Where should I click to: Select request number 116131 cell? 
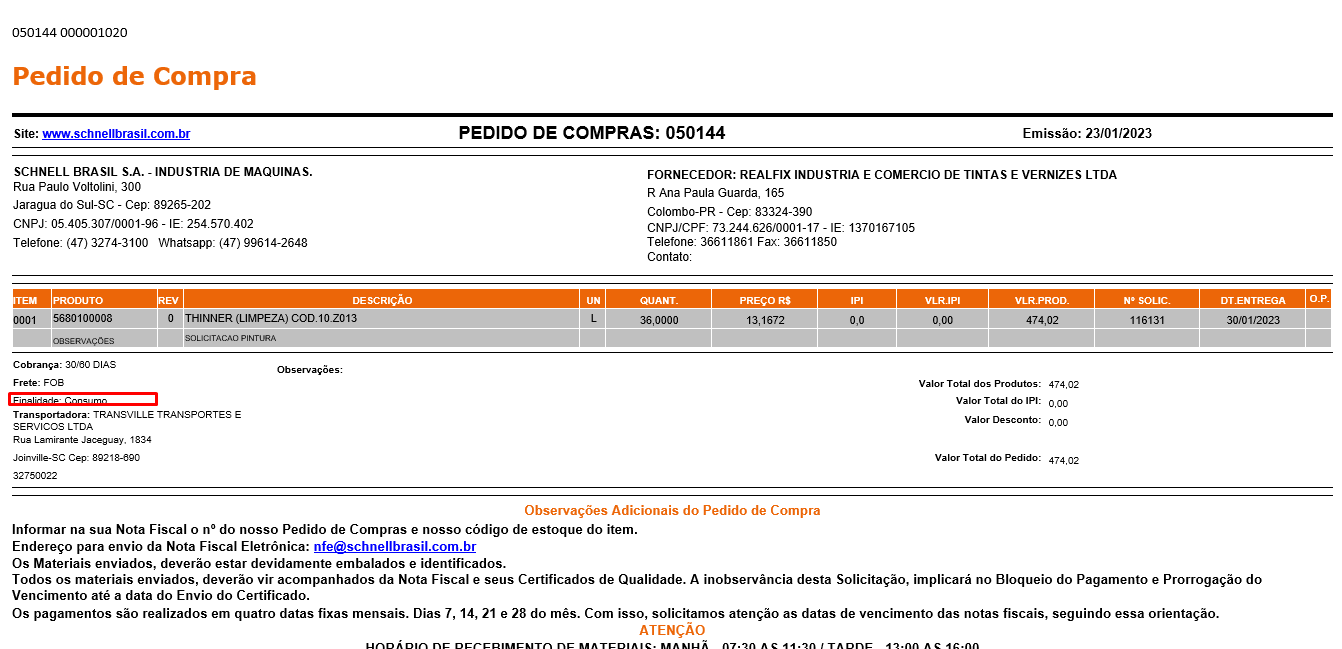(1146, 320)
